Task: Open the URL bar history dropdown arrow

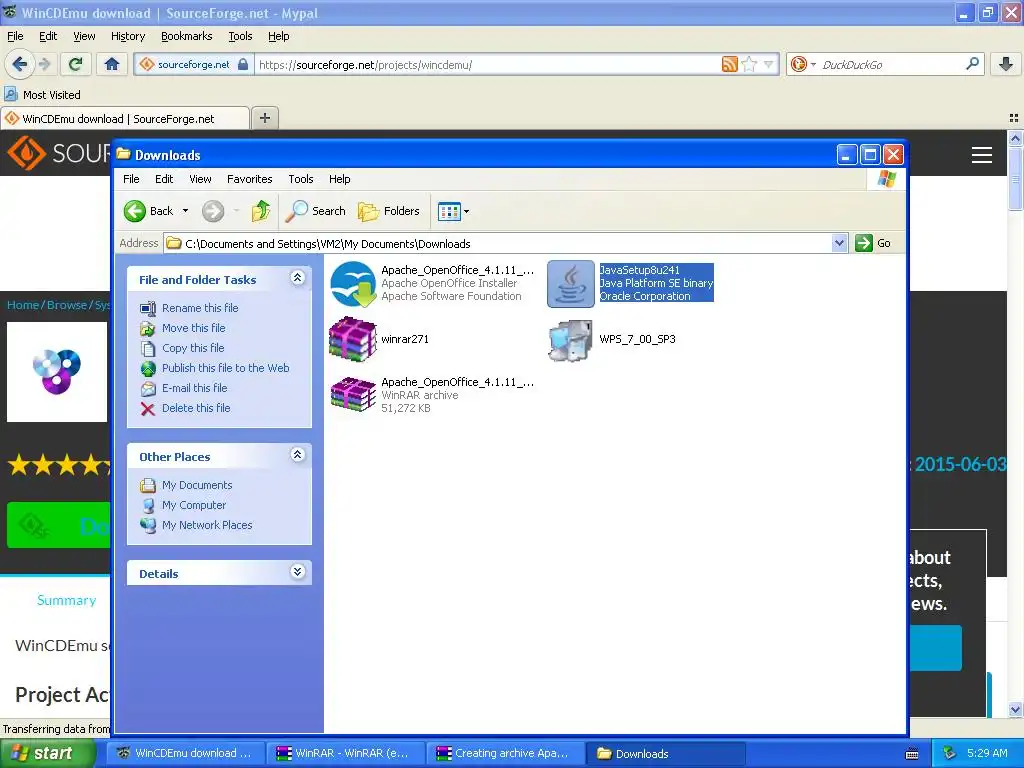Action: click(769, 64)
